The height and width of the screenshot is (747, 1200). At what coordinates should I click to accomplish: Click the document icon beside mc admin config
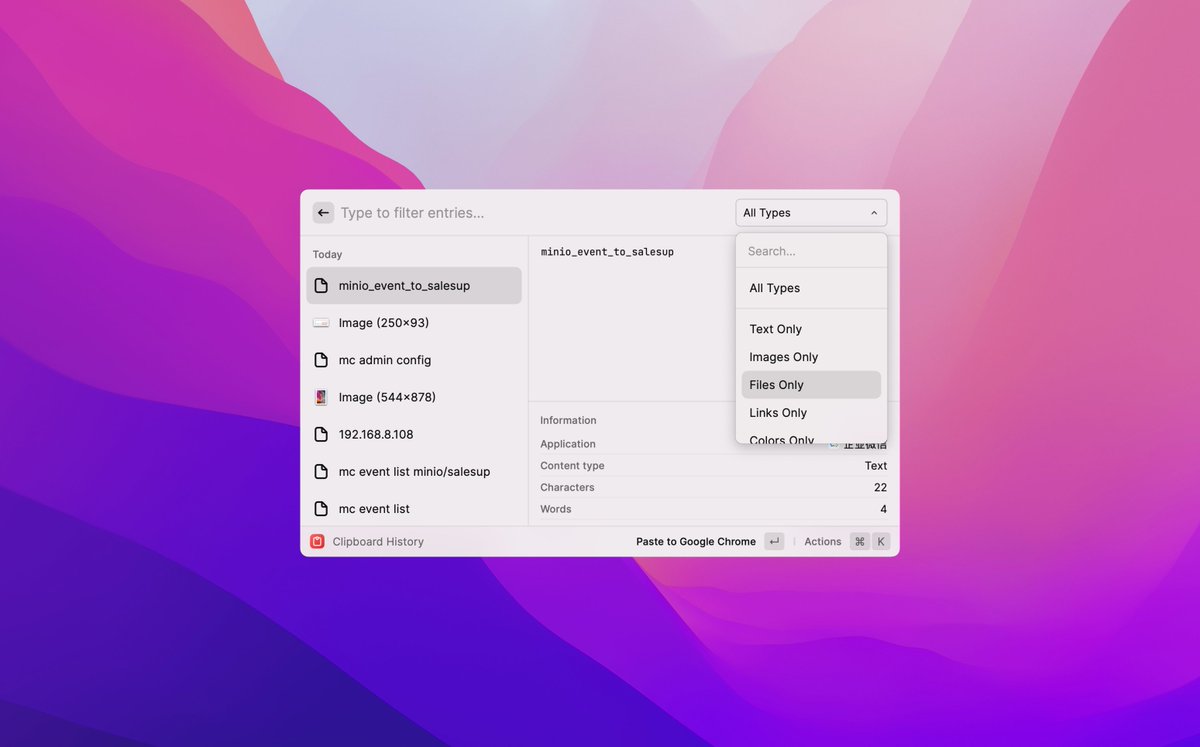pyautogui.click(x=321, y=360)
